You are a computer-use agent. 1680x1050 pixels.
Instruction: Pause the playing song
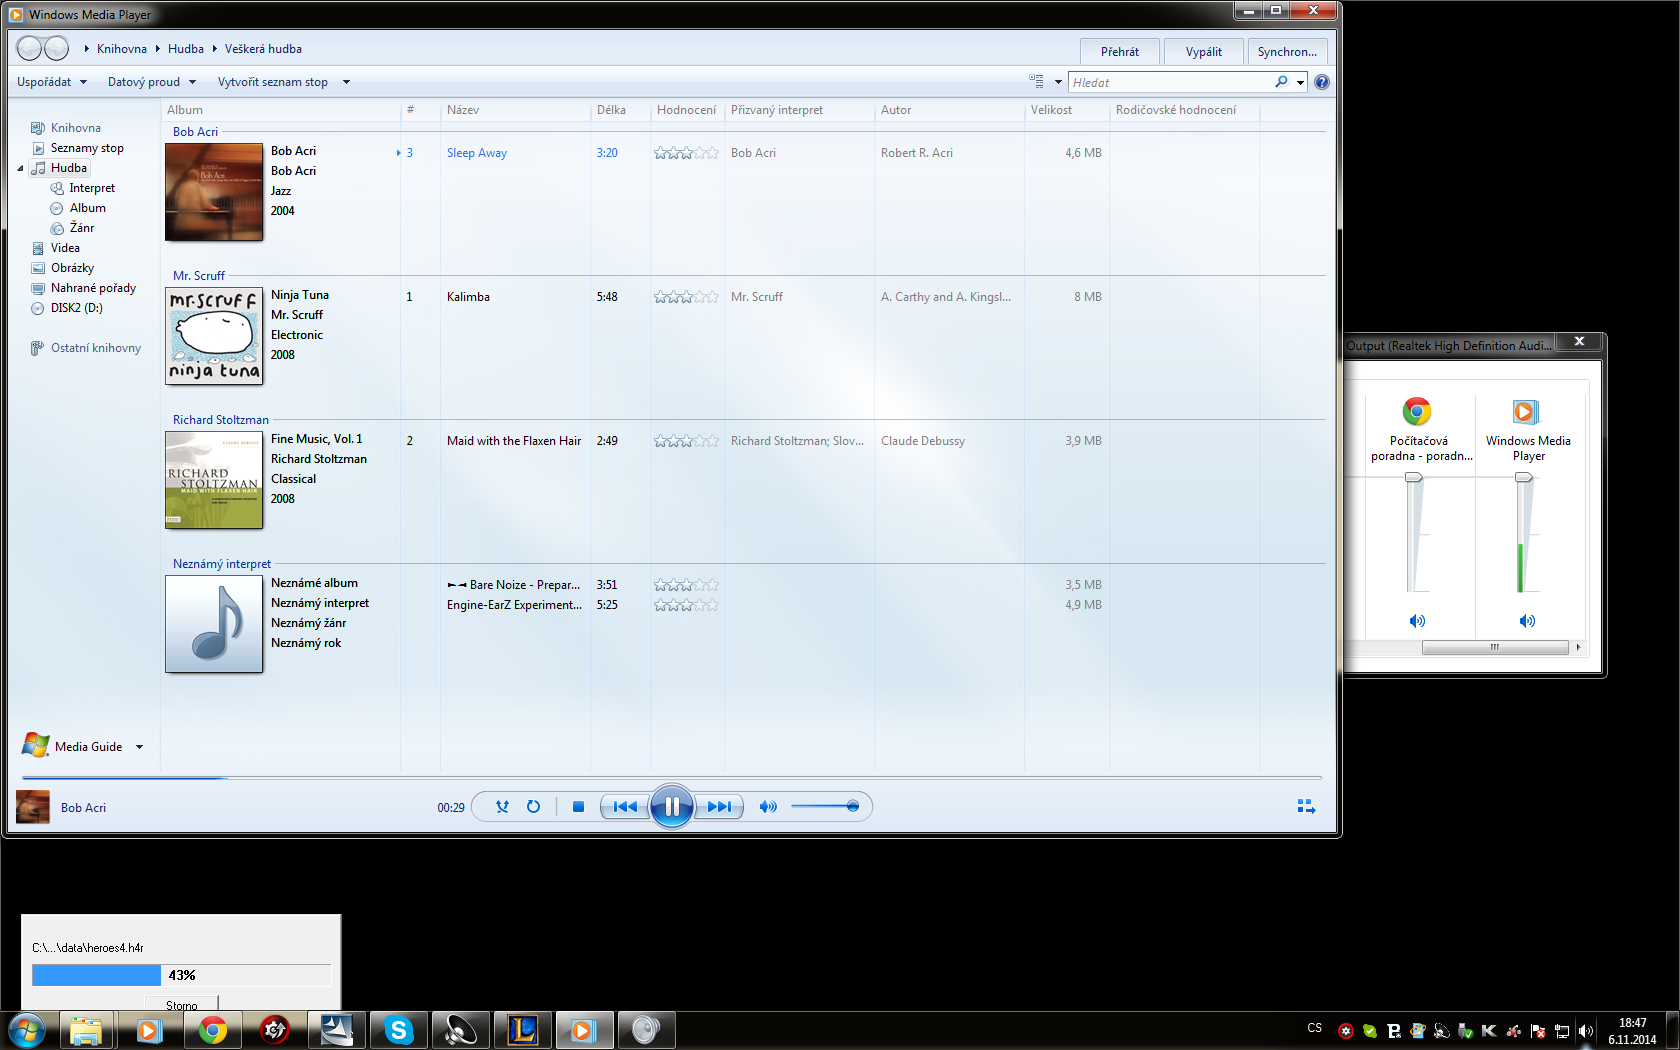[672, 806]
